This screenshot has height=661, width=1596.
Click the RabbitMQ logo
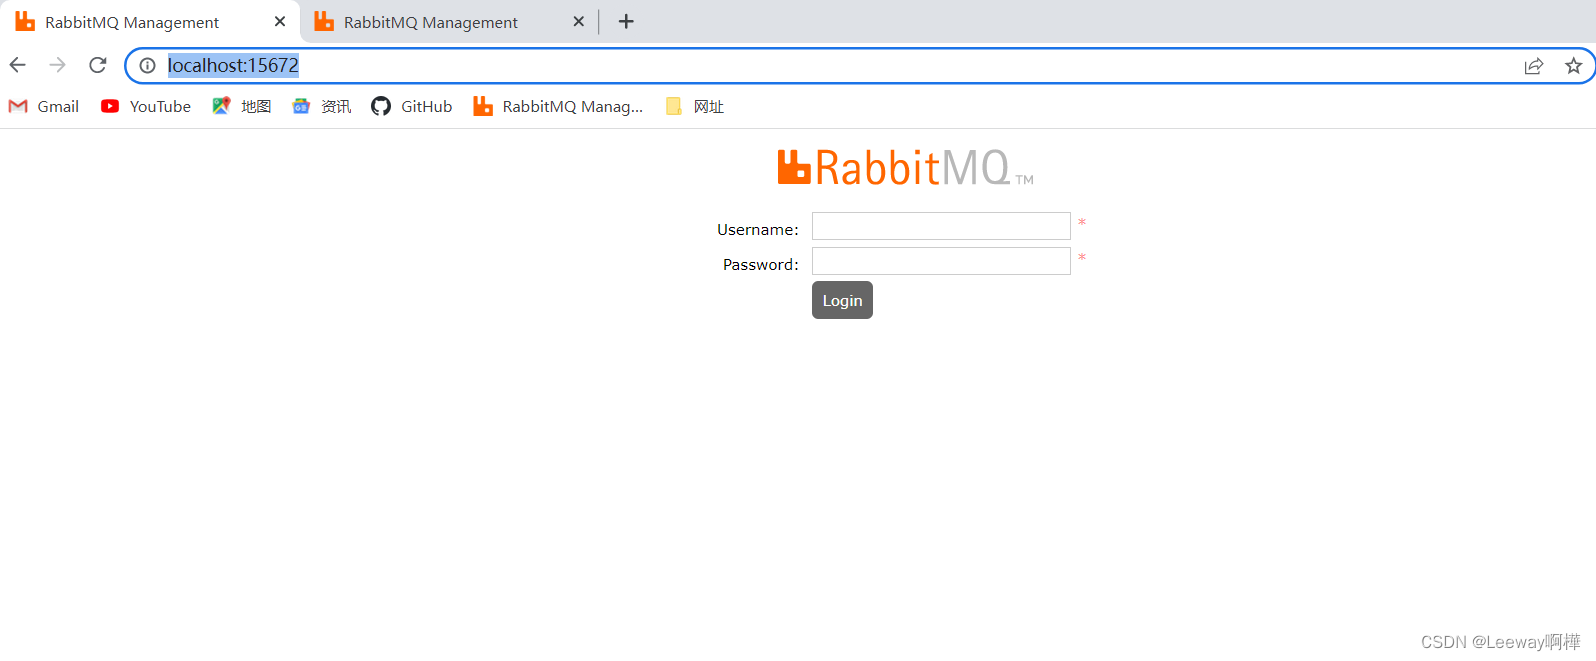pos(905,167)
